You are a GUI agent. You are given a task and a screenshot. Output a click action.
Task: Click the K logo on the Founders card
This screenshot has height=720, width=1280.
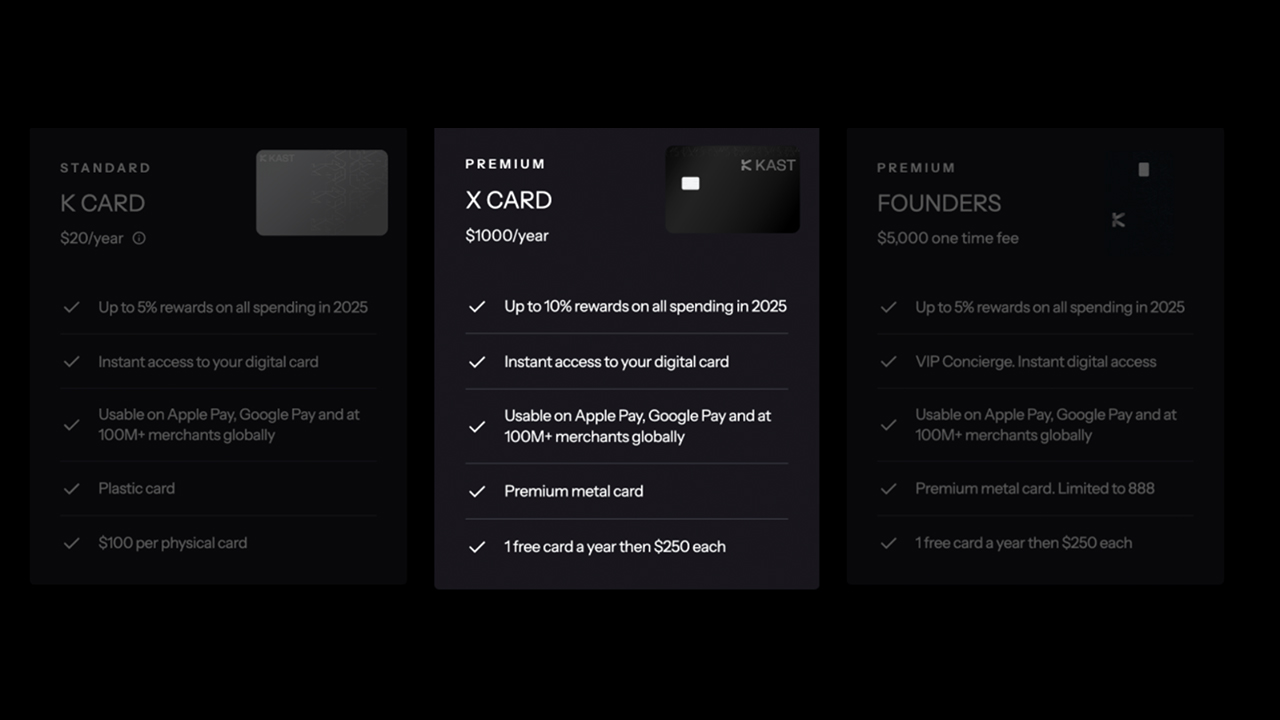[x=1118, y=220]
